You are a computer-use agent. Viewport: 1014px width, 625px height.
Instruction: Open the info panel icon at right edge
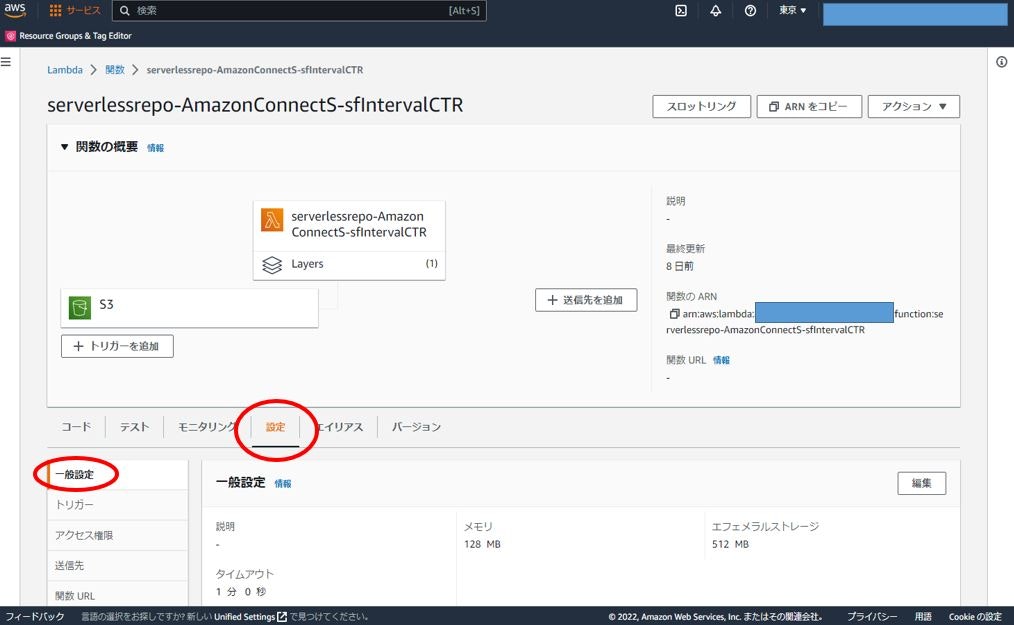pos(1001,62)
